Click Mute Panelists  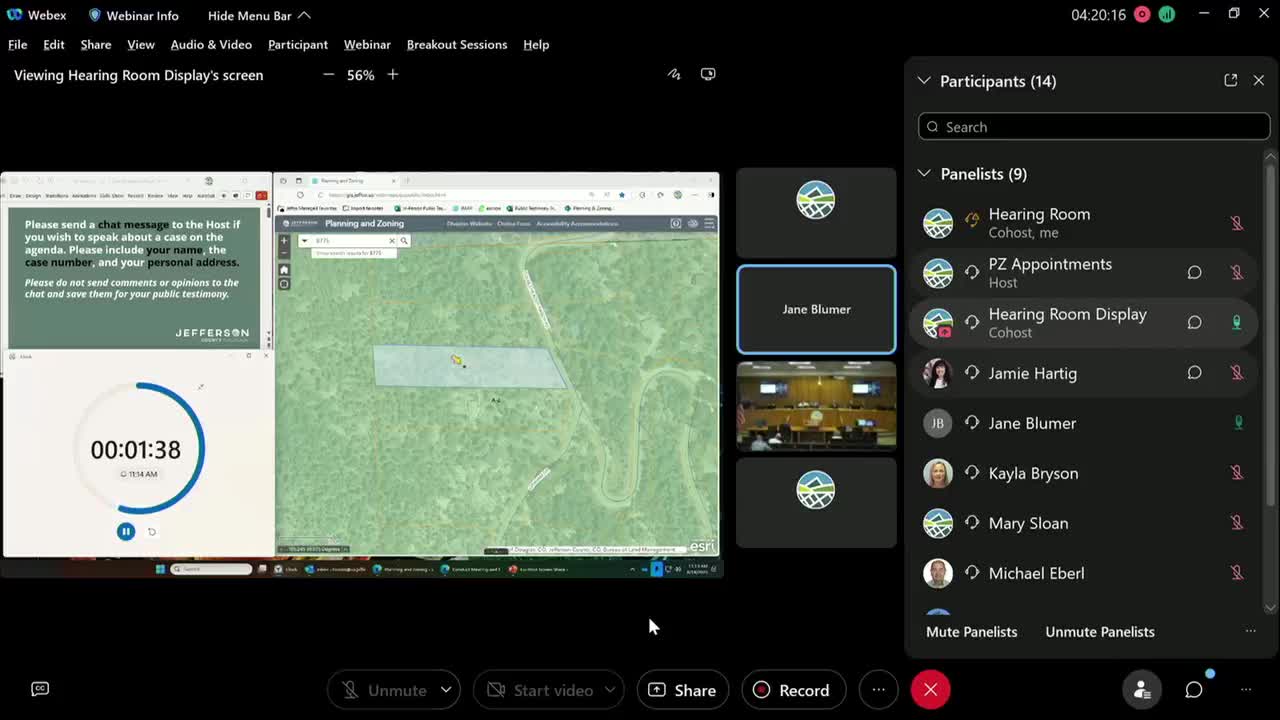(972, 632)
